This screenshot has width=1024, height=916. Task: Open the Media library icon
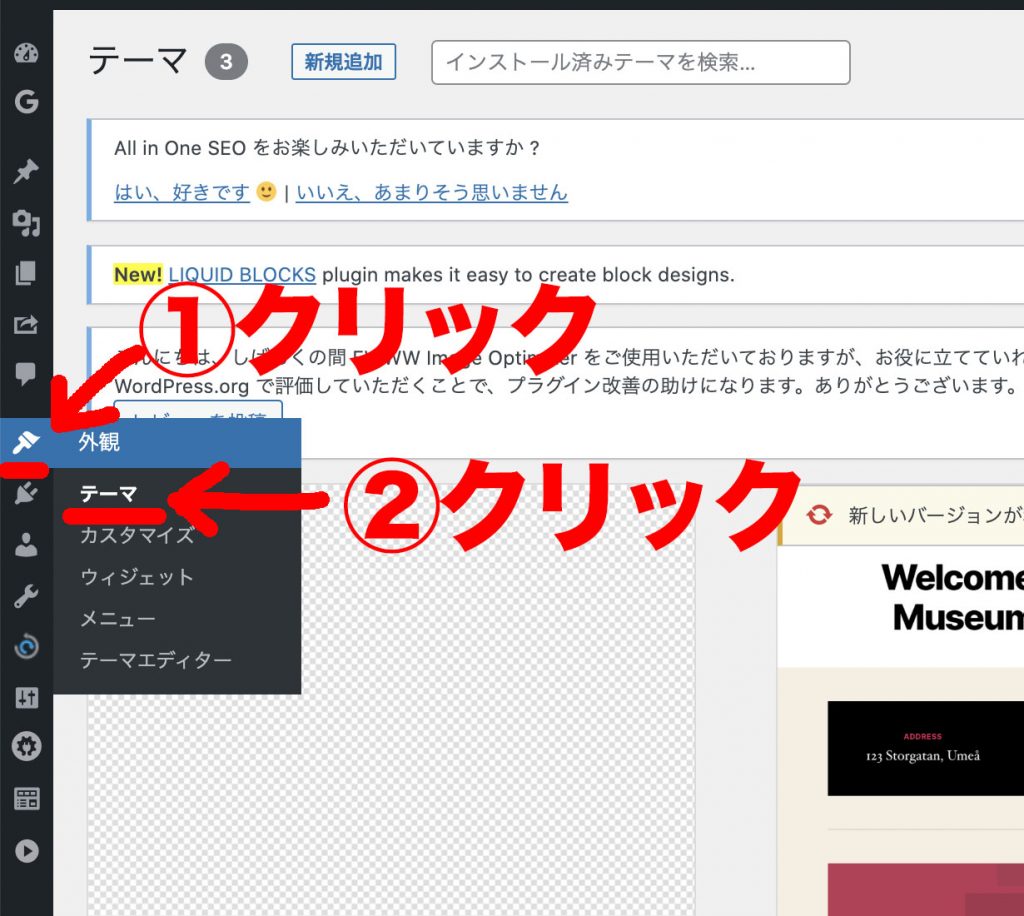26,224
